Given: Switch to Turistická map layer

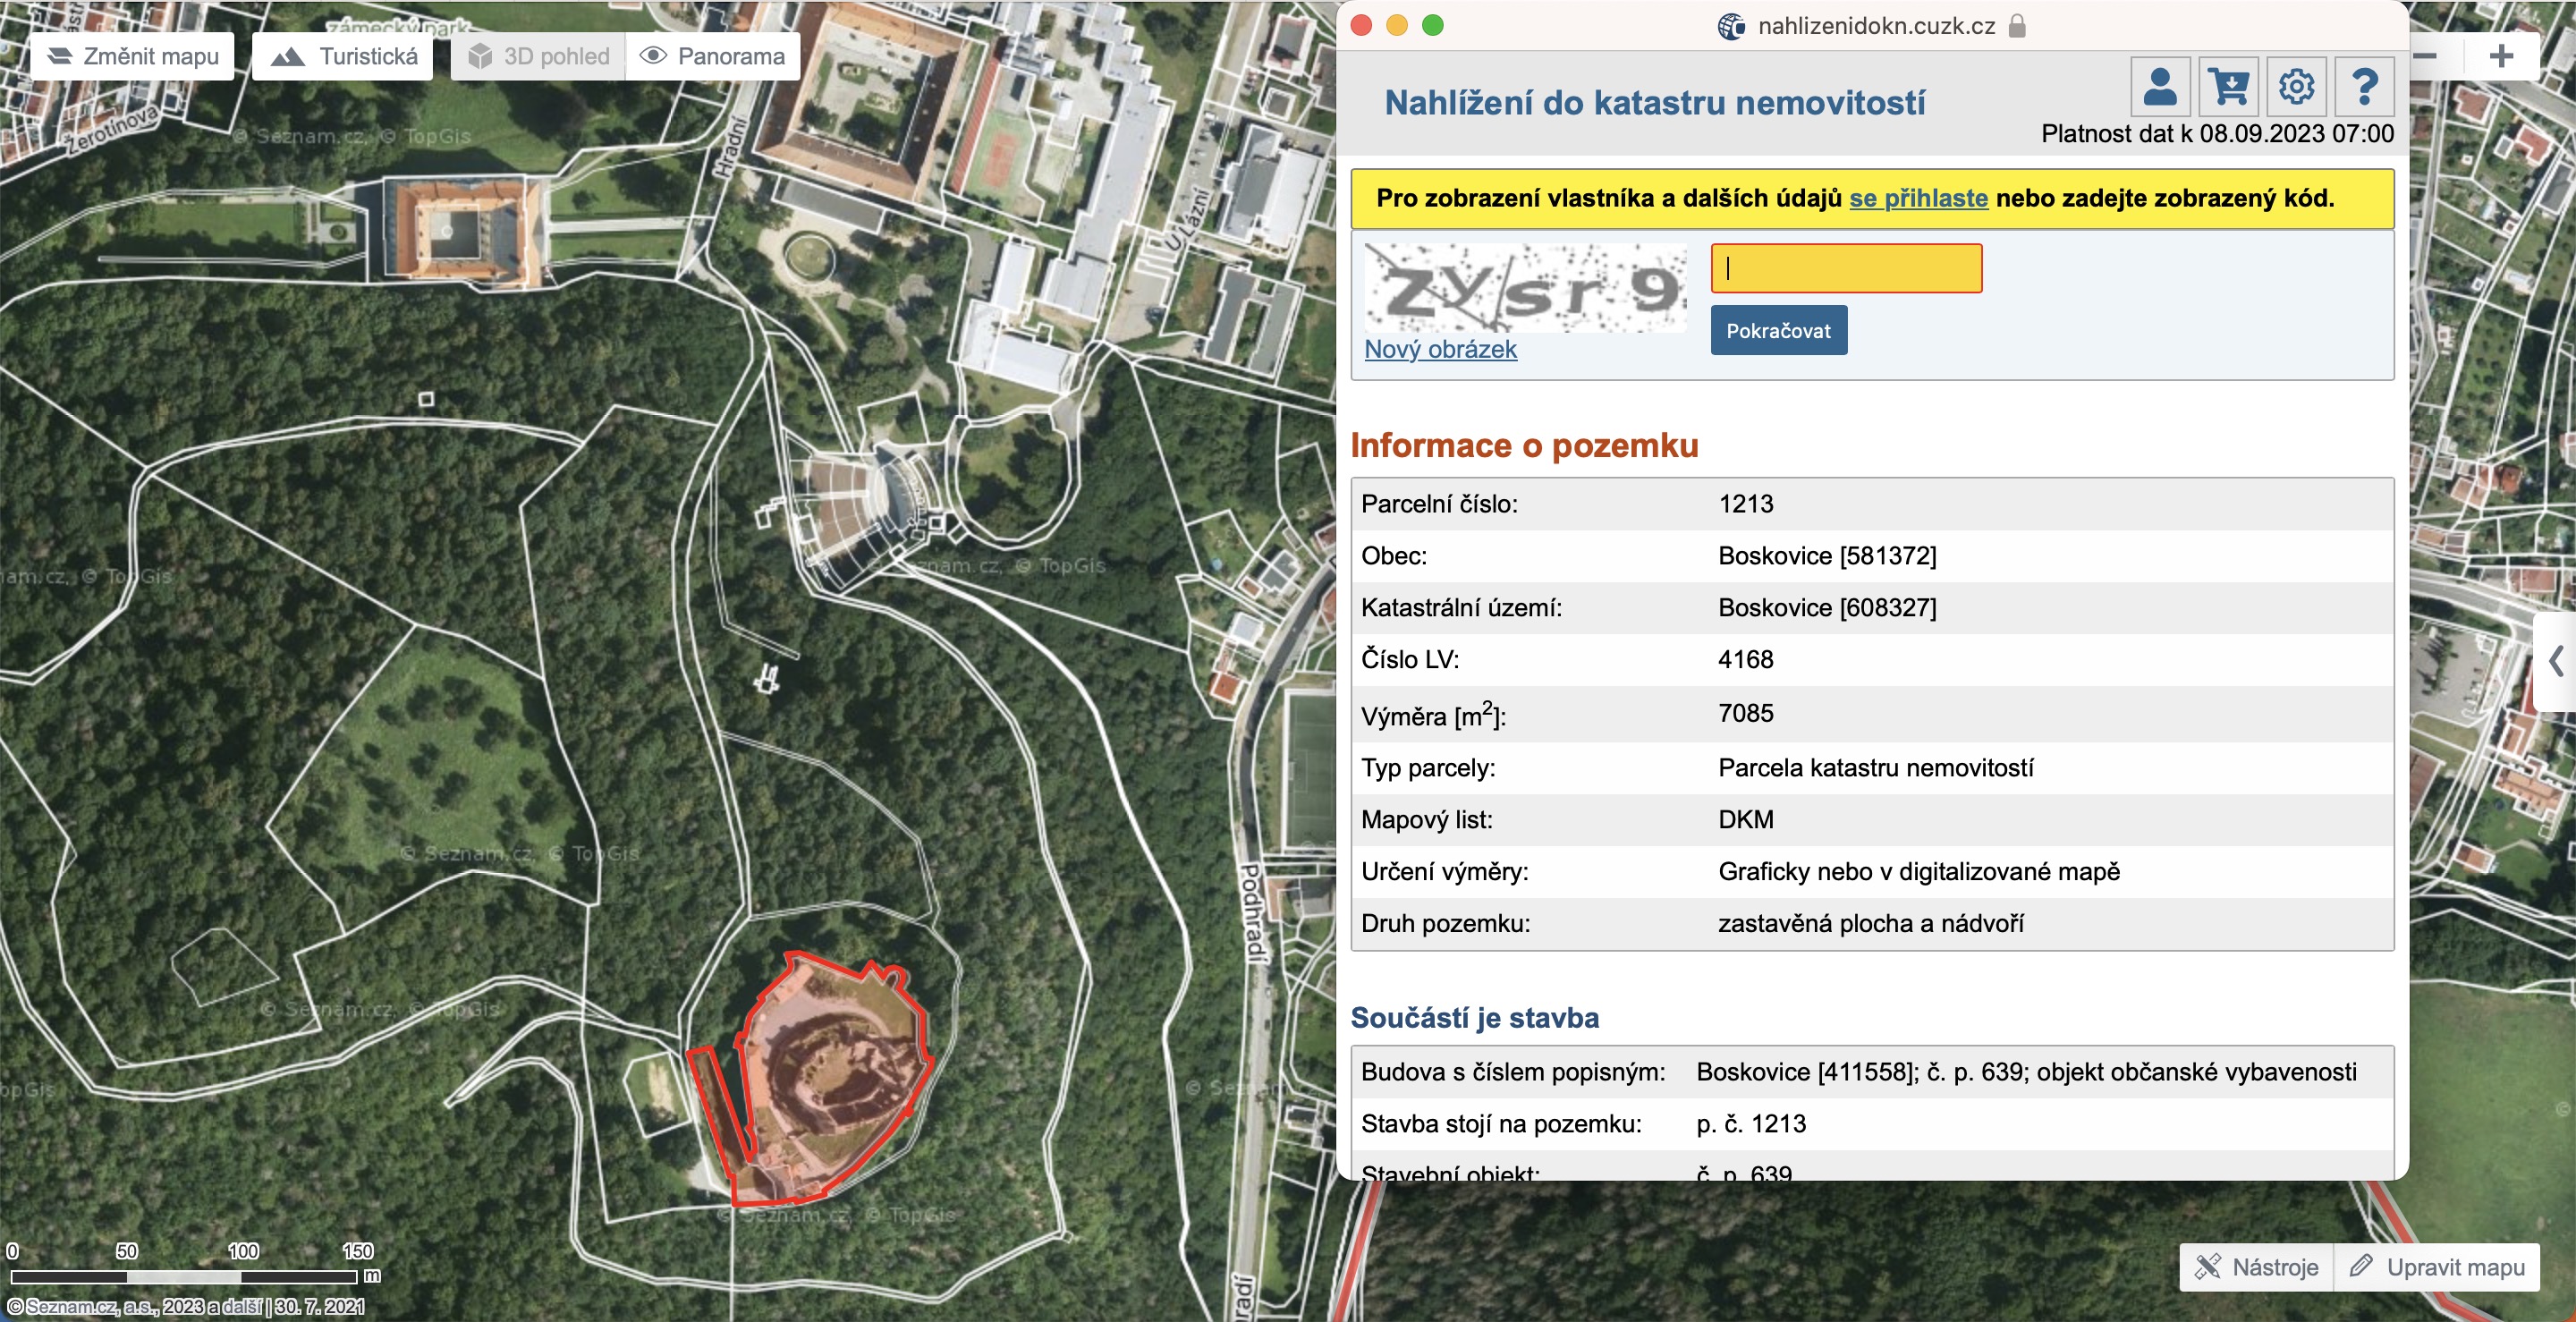Looking at the screenshot, I should tap(343, 56).
